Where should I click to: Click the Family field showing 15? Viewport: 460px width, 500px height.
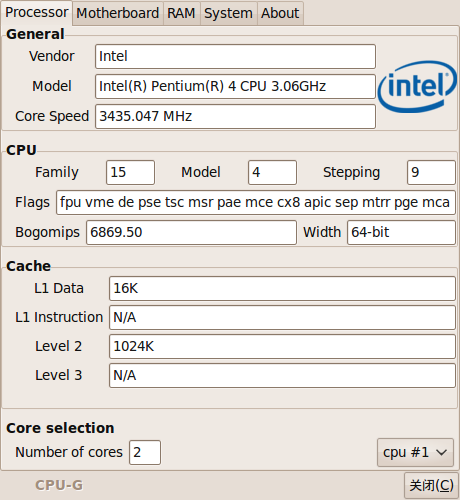[x=130, y=172]
